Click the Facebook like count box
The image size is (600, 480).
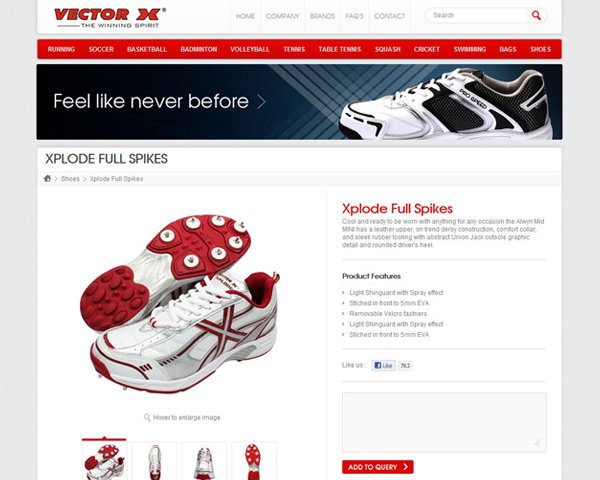click(405, 366)
